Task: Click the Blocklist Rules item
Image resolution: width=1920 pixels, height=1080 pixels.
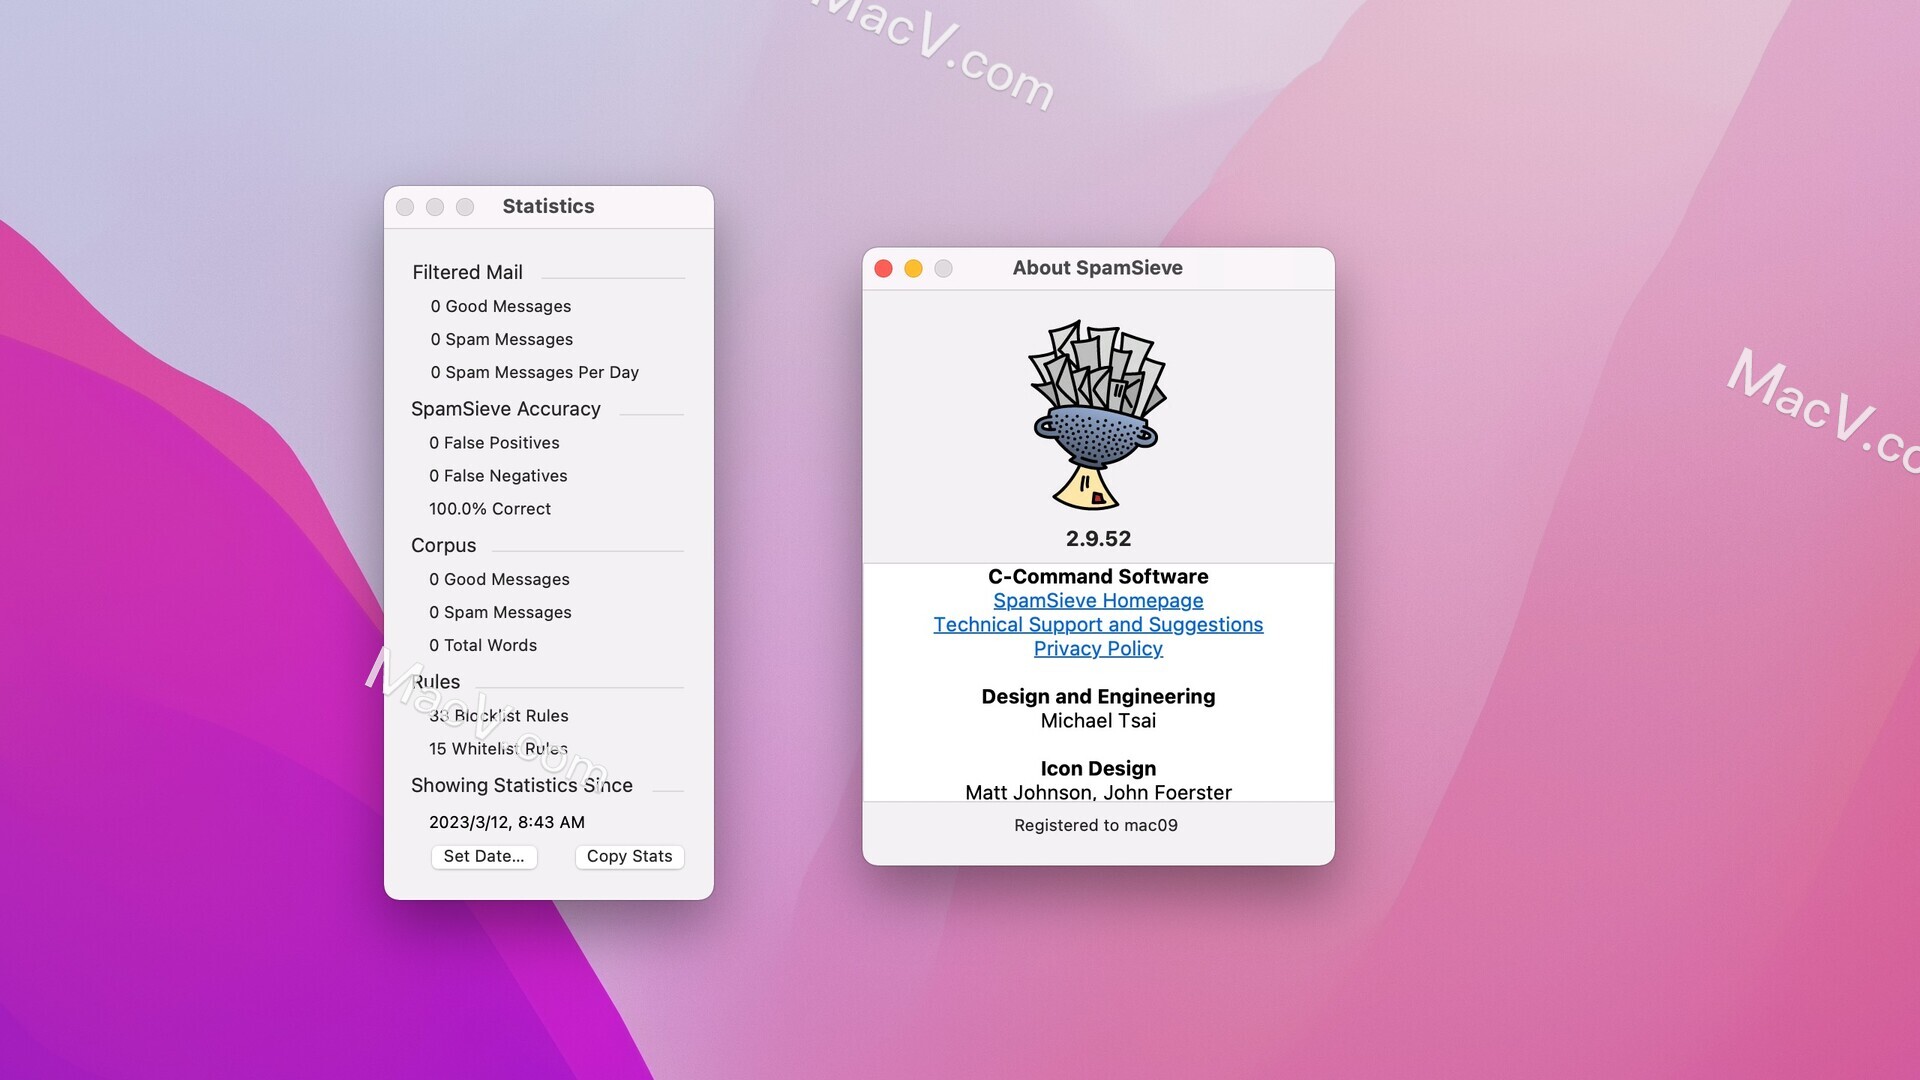Action: coord(498,713)
